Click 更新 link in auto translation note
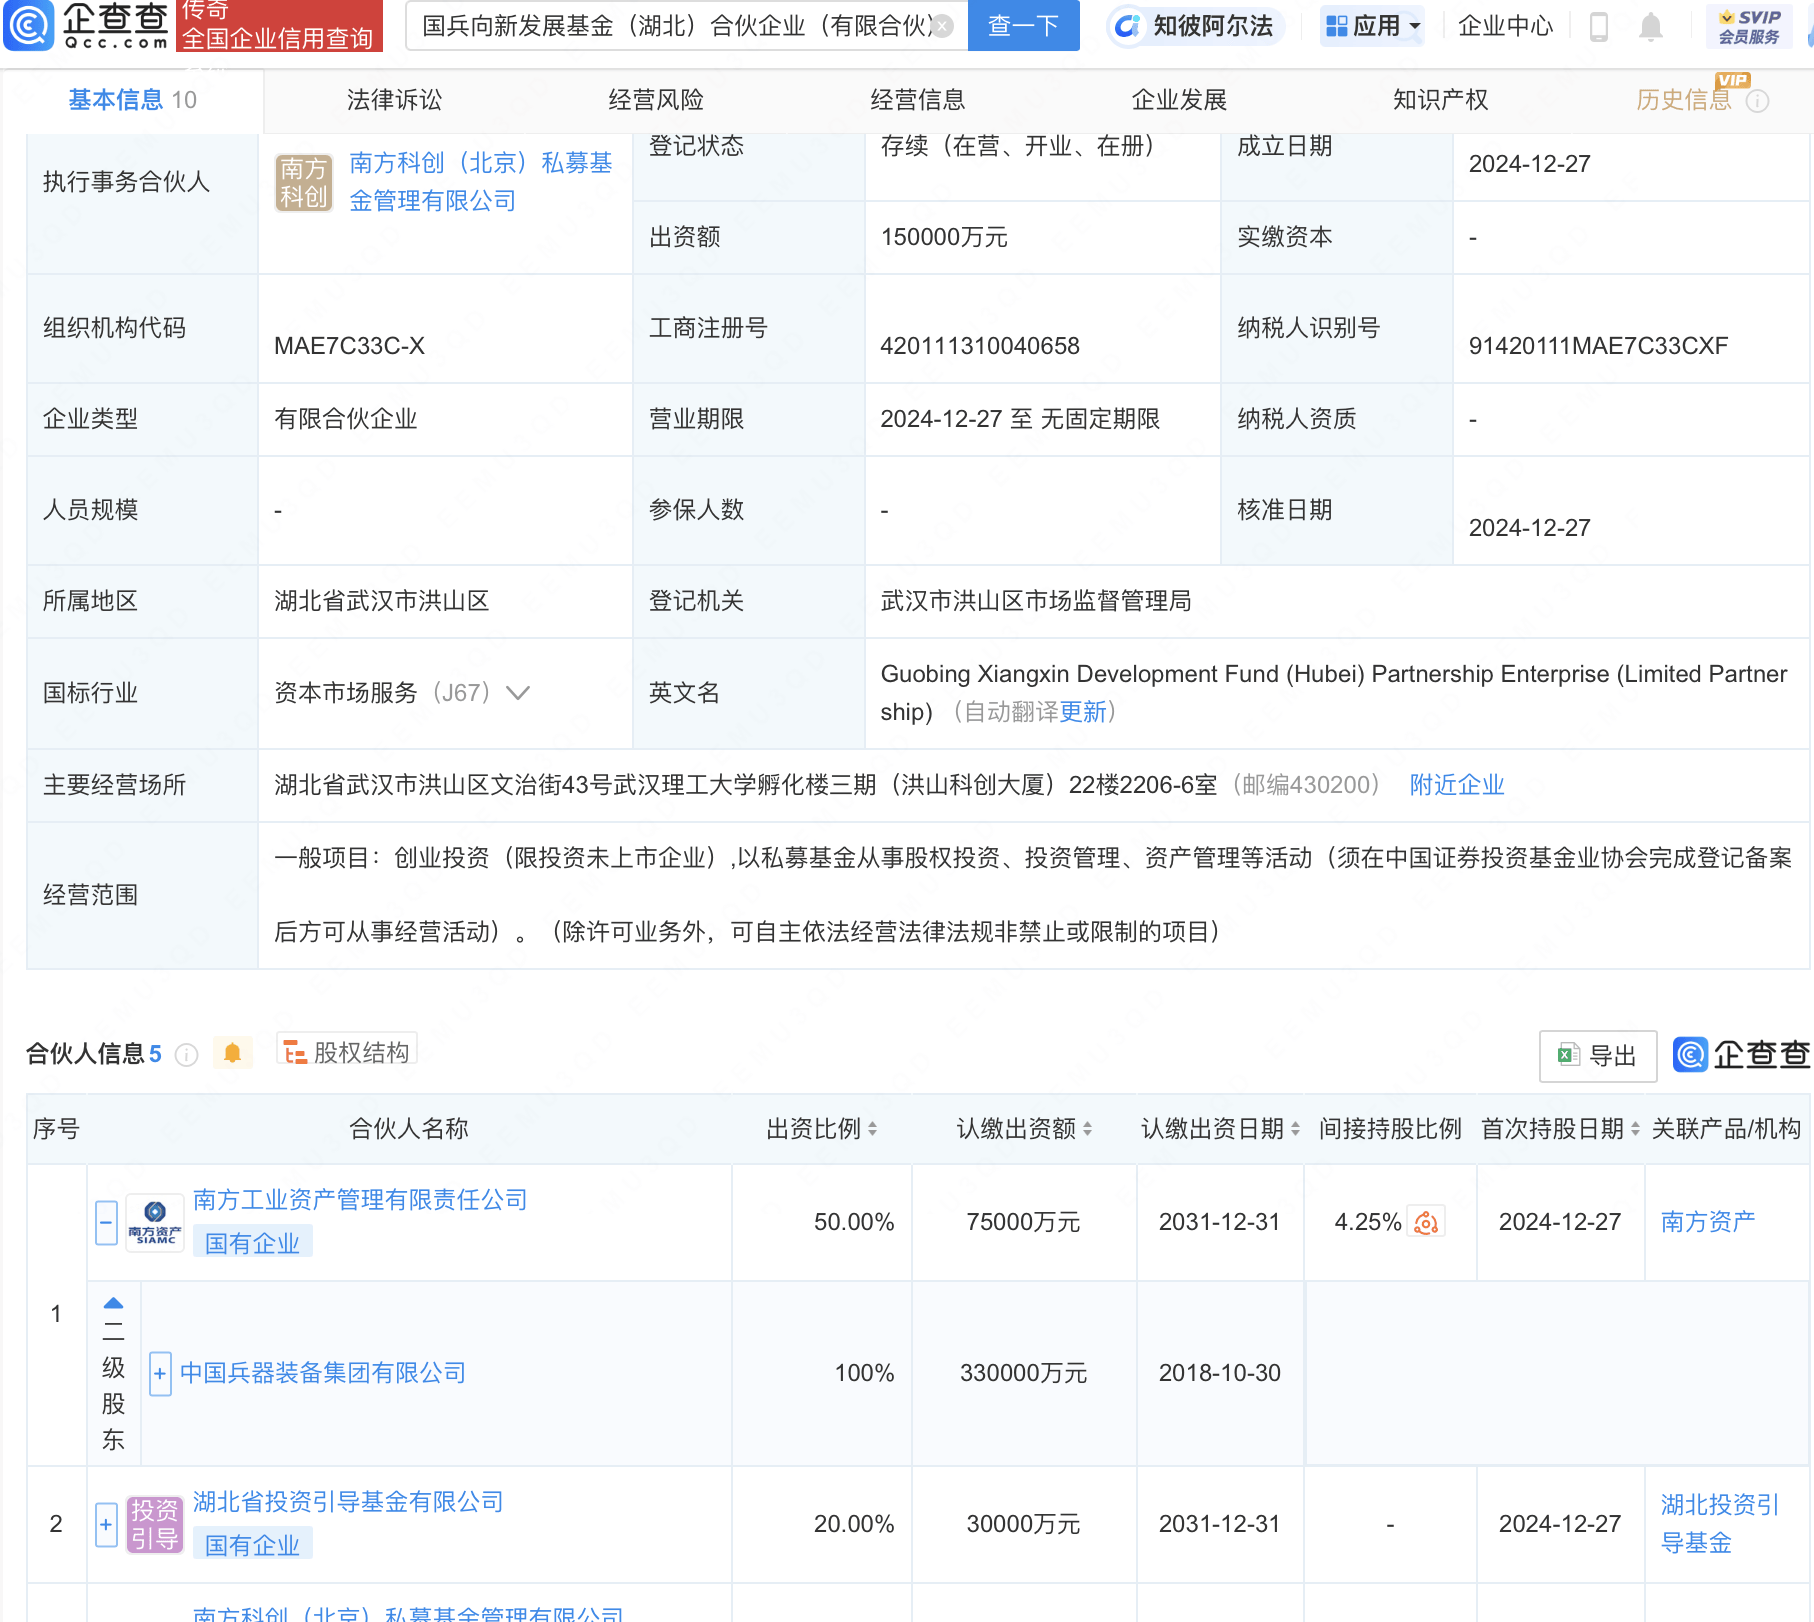Viewport: 1814px width, 1622px height. click(1083, 712)
